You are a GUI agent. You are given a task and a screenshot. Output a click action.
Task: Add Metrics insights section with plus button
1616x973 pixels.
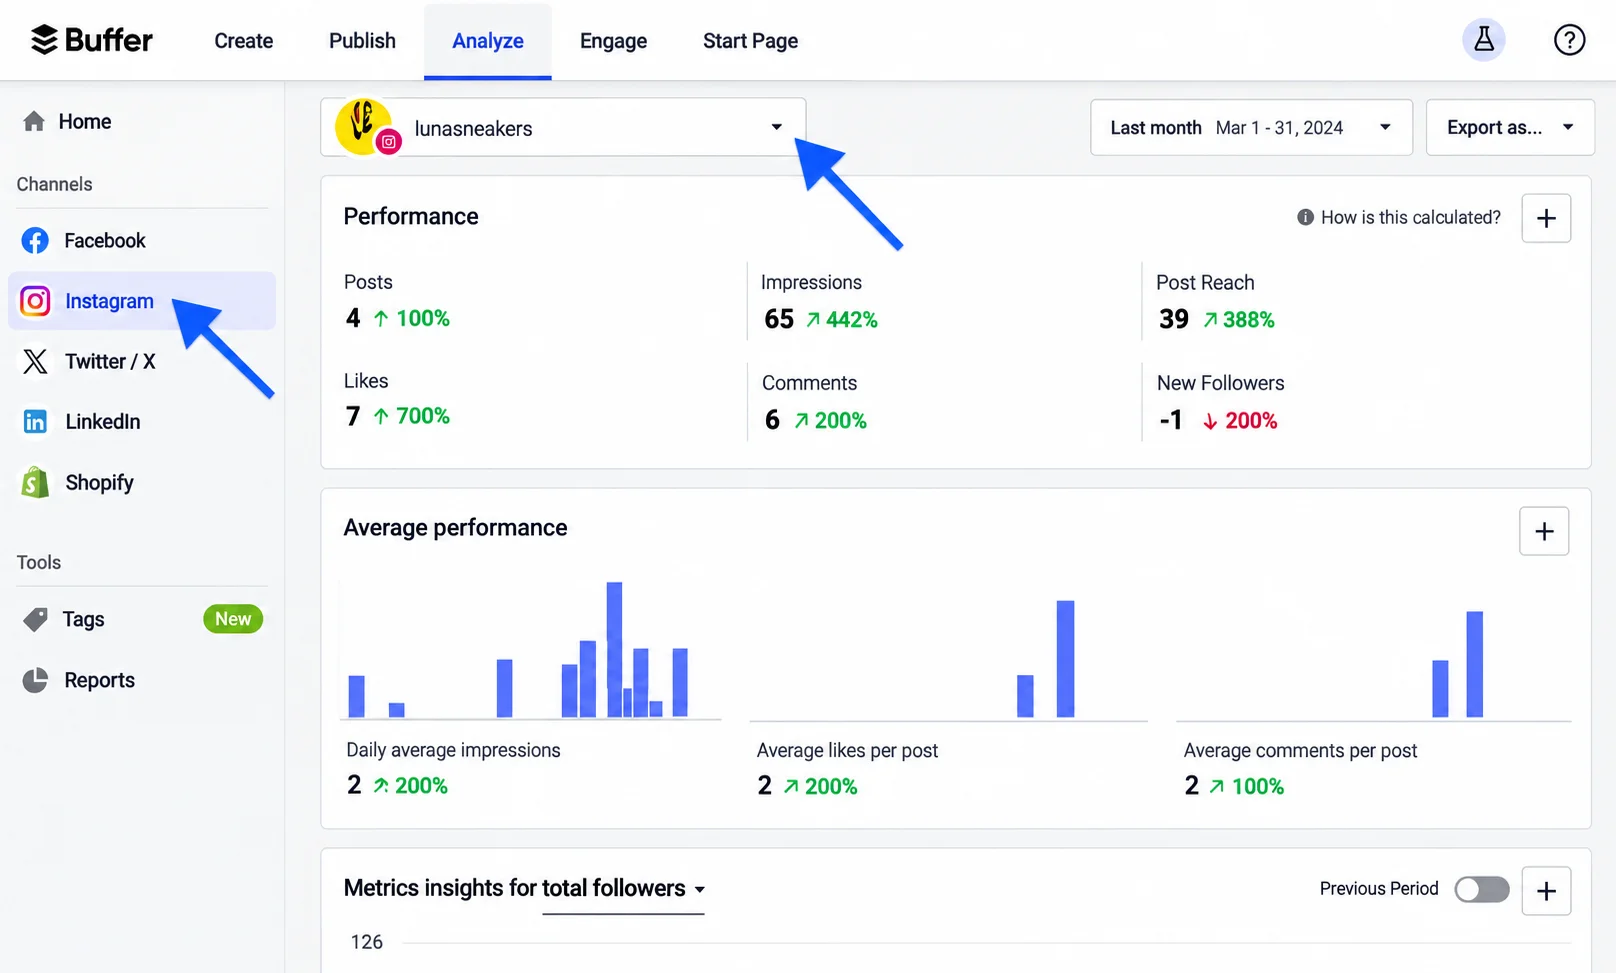pos(1546,891)
